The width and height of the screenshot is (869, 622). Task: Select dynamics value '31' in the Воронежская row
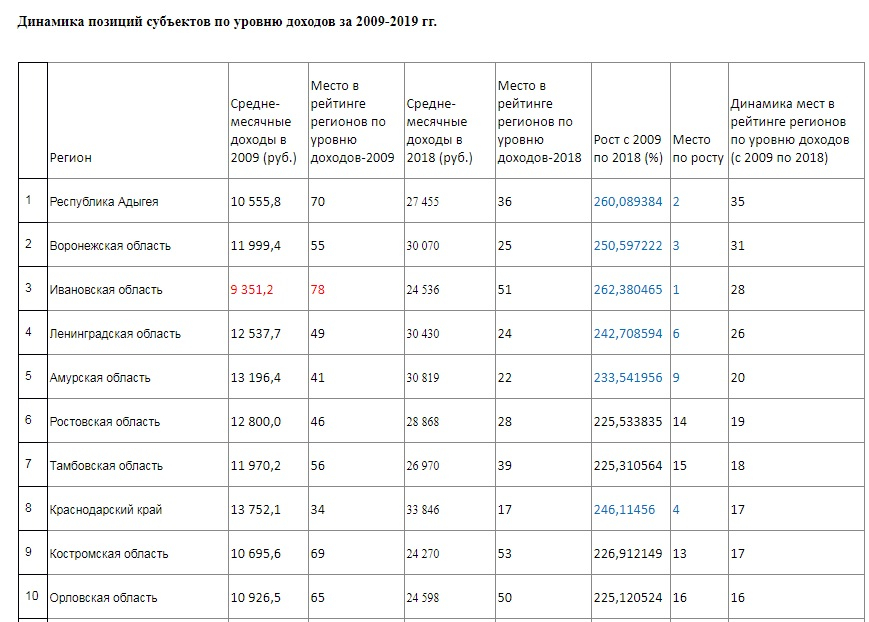click(x=737, y=246)
